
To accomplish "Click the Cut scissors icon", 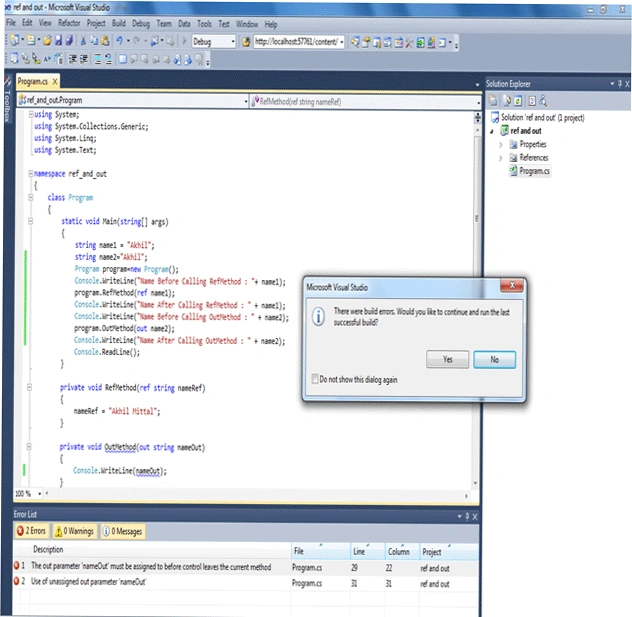I will click(x=83, y=41).
